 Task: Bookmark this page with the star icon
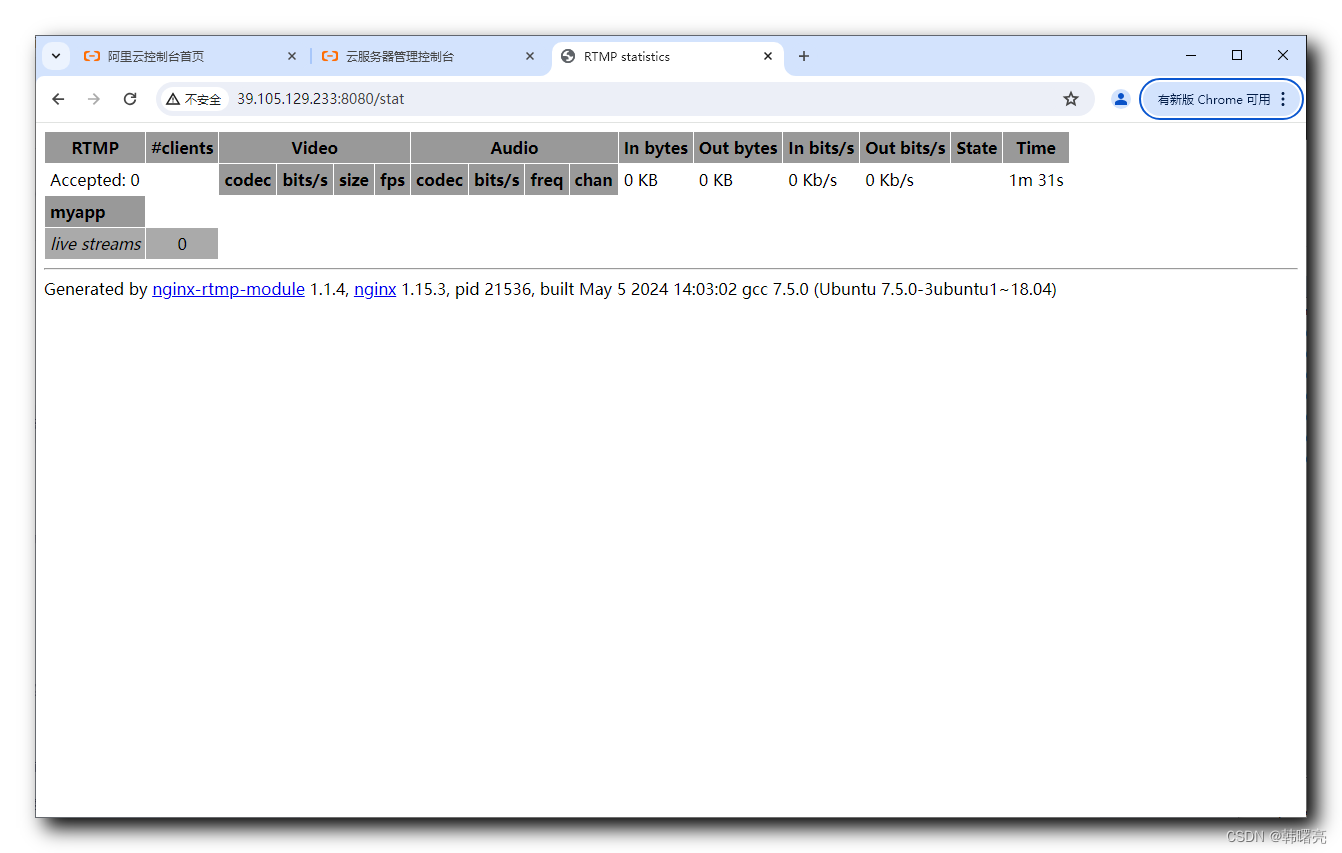(1071, 99)
